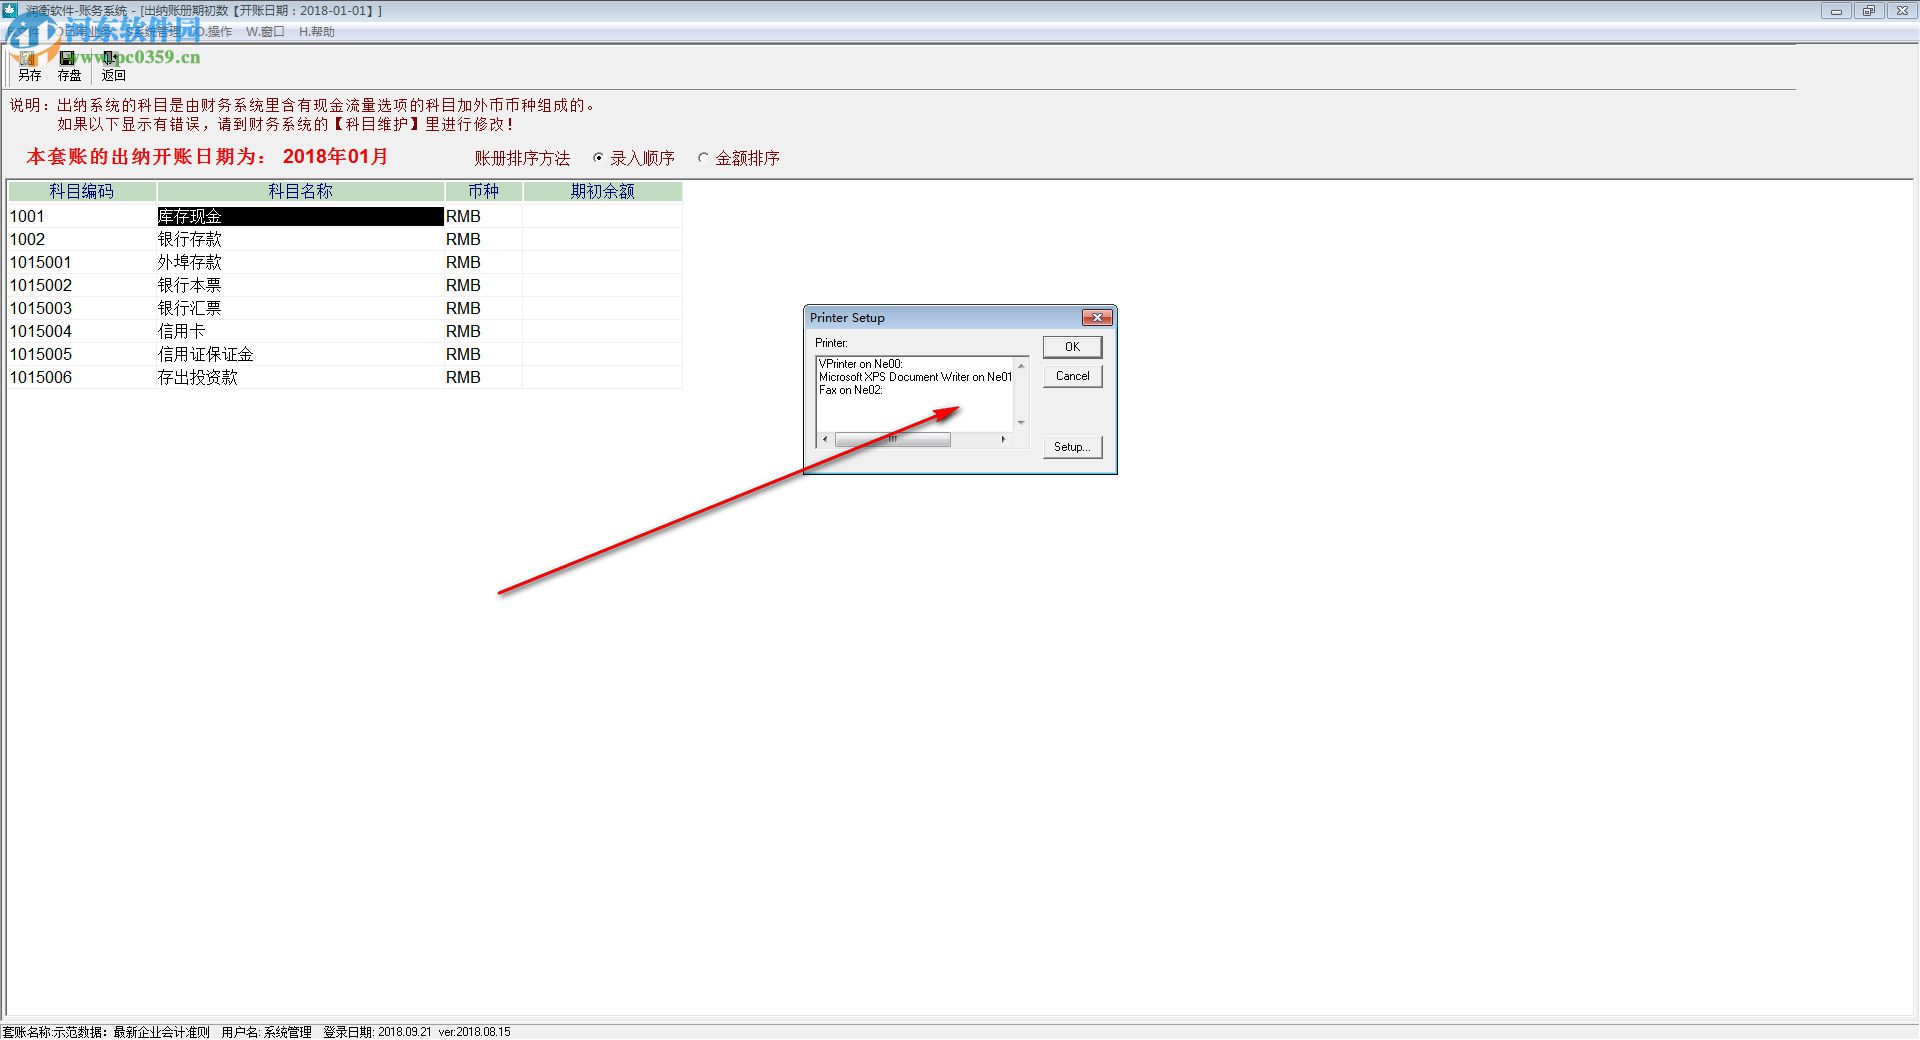Click account code 1015006 cell

[x=82, y=377]
